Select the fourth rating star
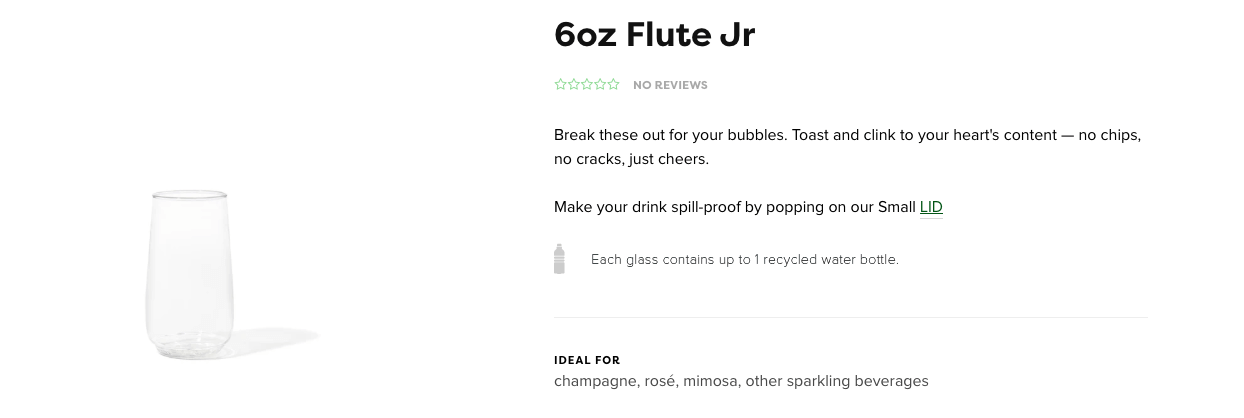The height and width of the screenshot is (418, 1244). point(600,84)
